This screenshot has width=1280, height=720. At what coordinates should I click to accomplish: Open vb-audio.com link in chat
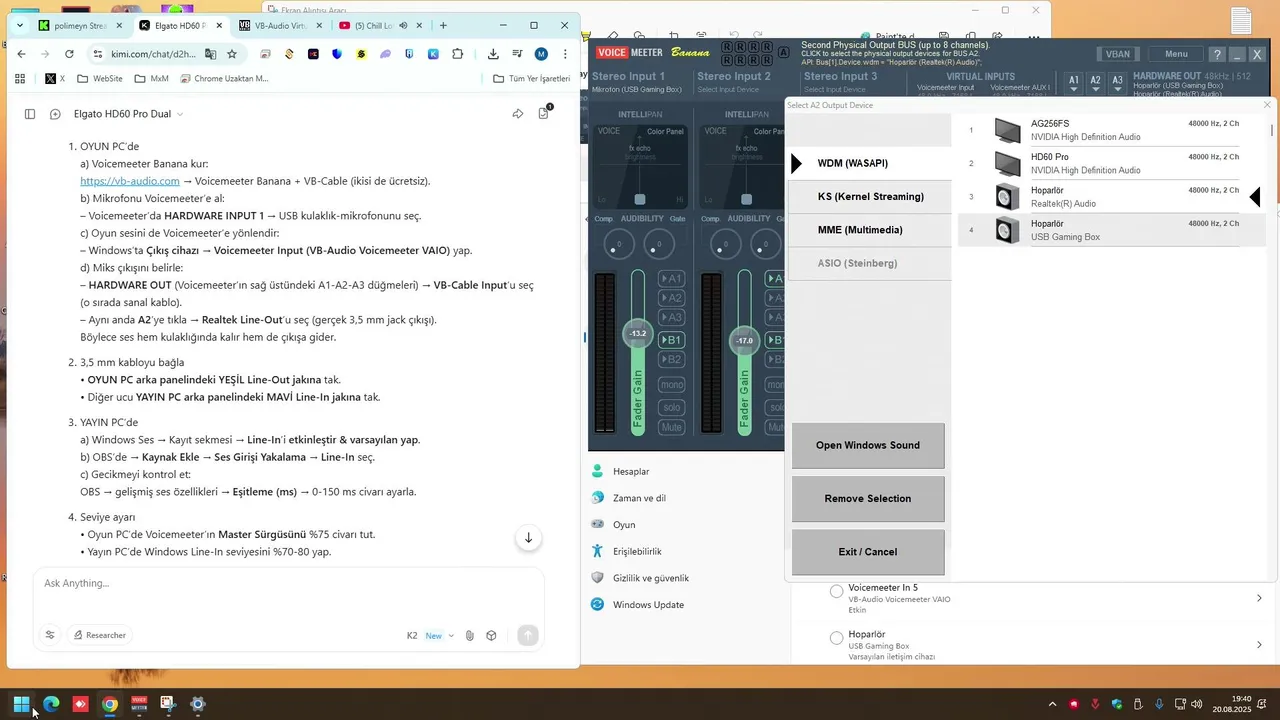click(x=130, y=181)
